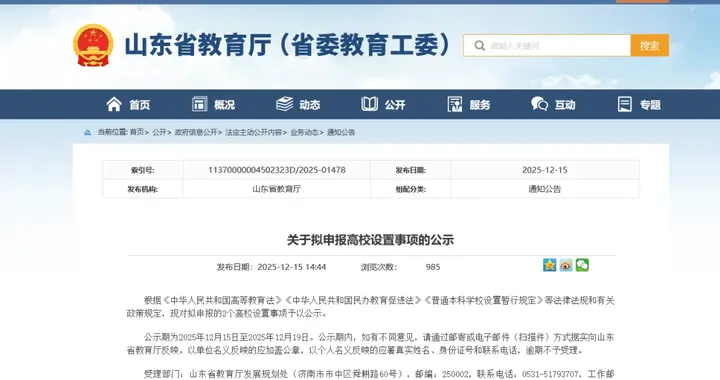Click the orange 搜索 button

pyautogui.click(x=649, y=45)
